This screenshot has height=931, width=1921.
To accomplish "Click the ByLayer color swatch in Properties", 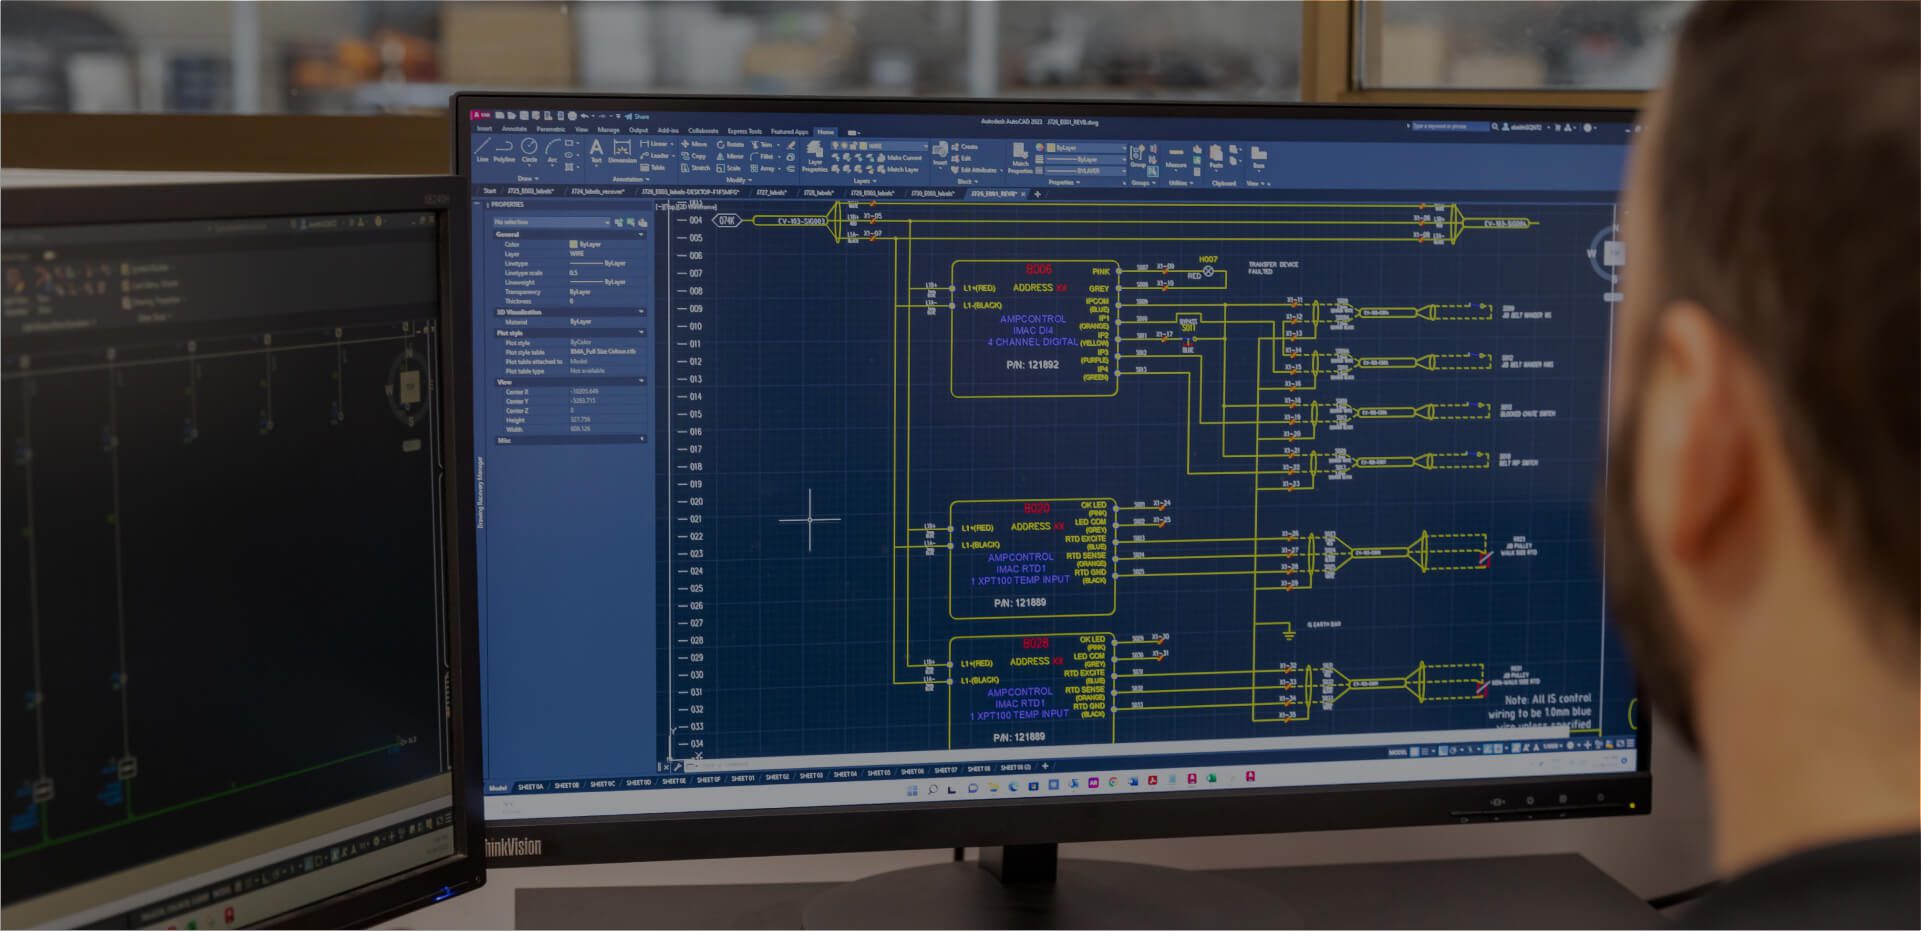I will [573, 244].
